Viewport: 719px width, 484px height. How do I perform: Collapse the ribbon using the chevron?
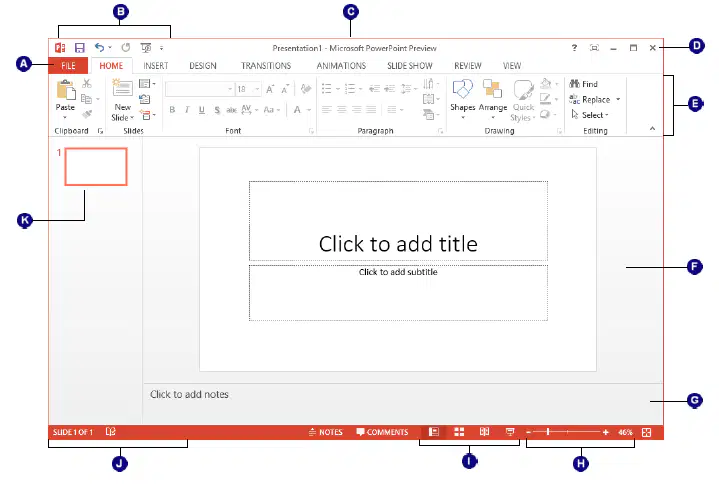point(652,129)
